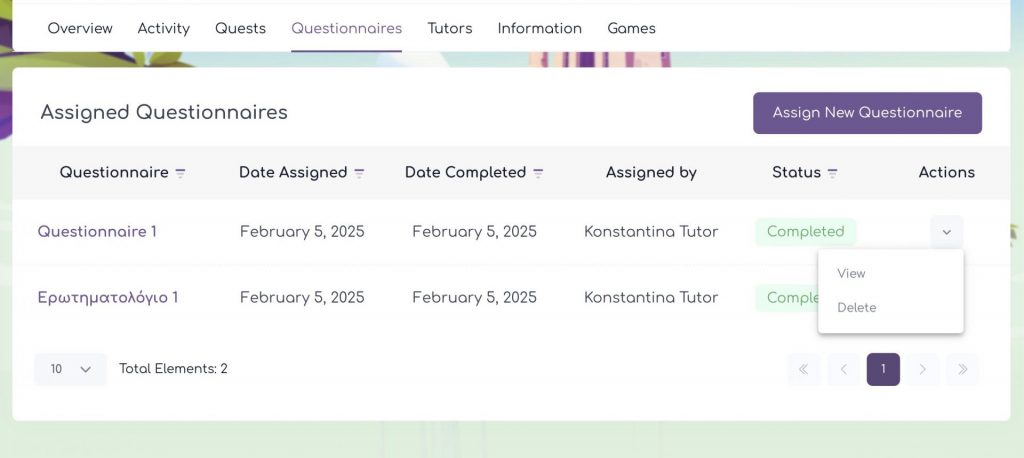Open the Ερωτηματολόγιο 1 link
The height and width of the screenshot is (458, 1024).
point(108,297)
